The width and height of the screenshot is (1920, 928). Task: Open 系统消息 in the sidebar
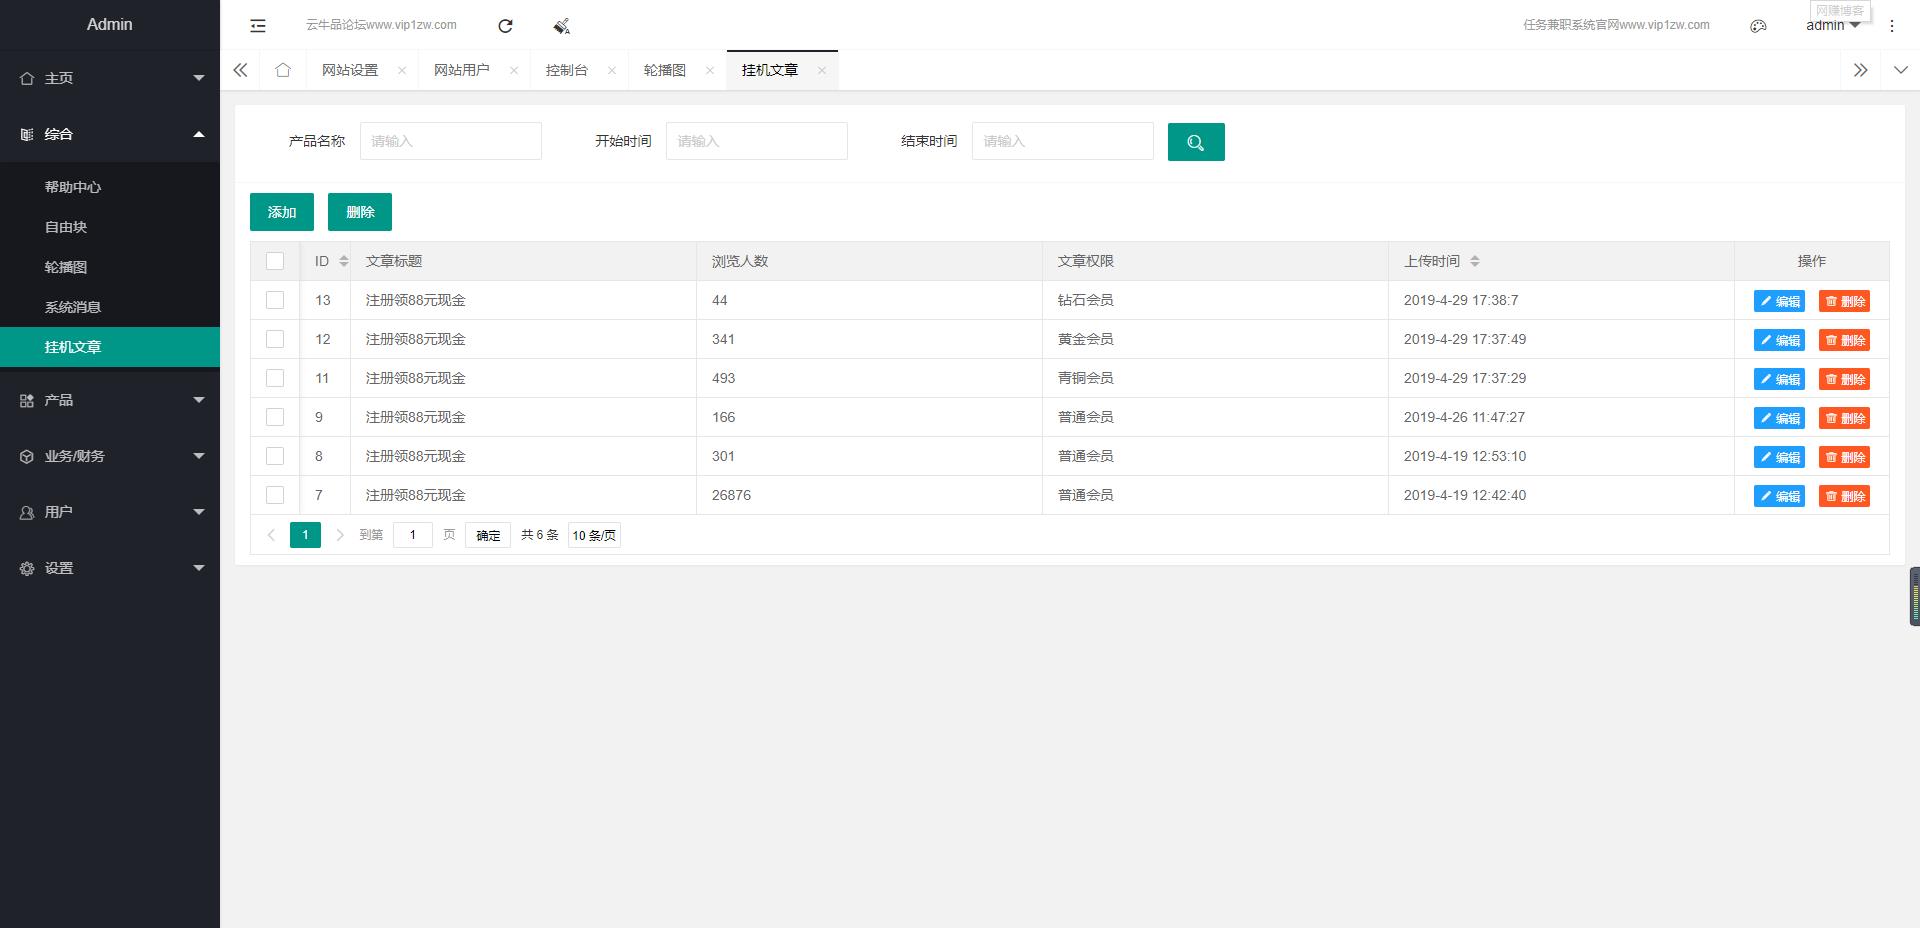click(110, 307)
